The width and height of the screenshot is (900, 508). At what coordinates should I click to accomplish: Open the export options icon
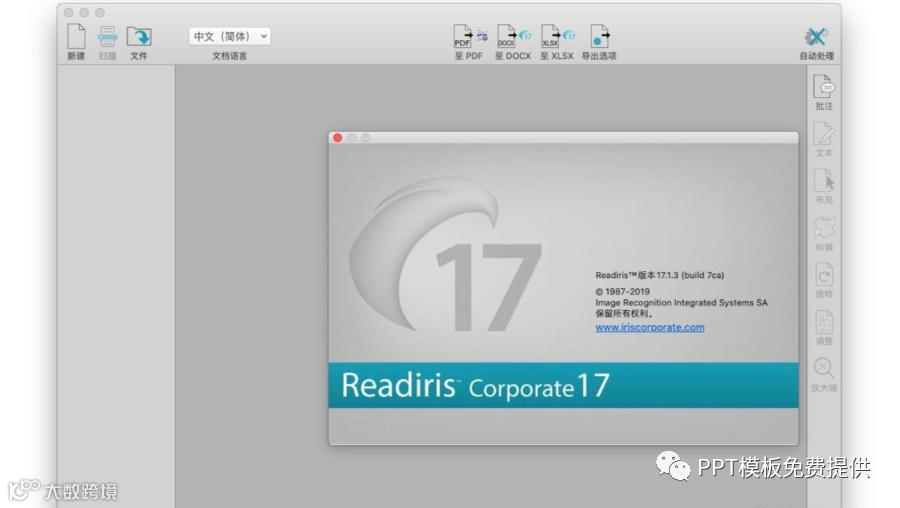click(x=599, y=36)
